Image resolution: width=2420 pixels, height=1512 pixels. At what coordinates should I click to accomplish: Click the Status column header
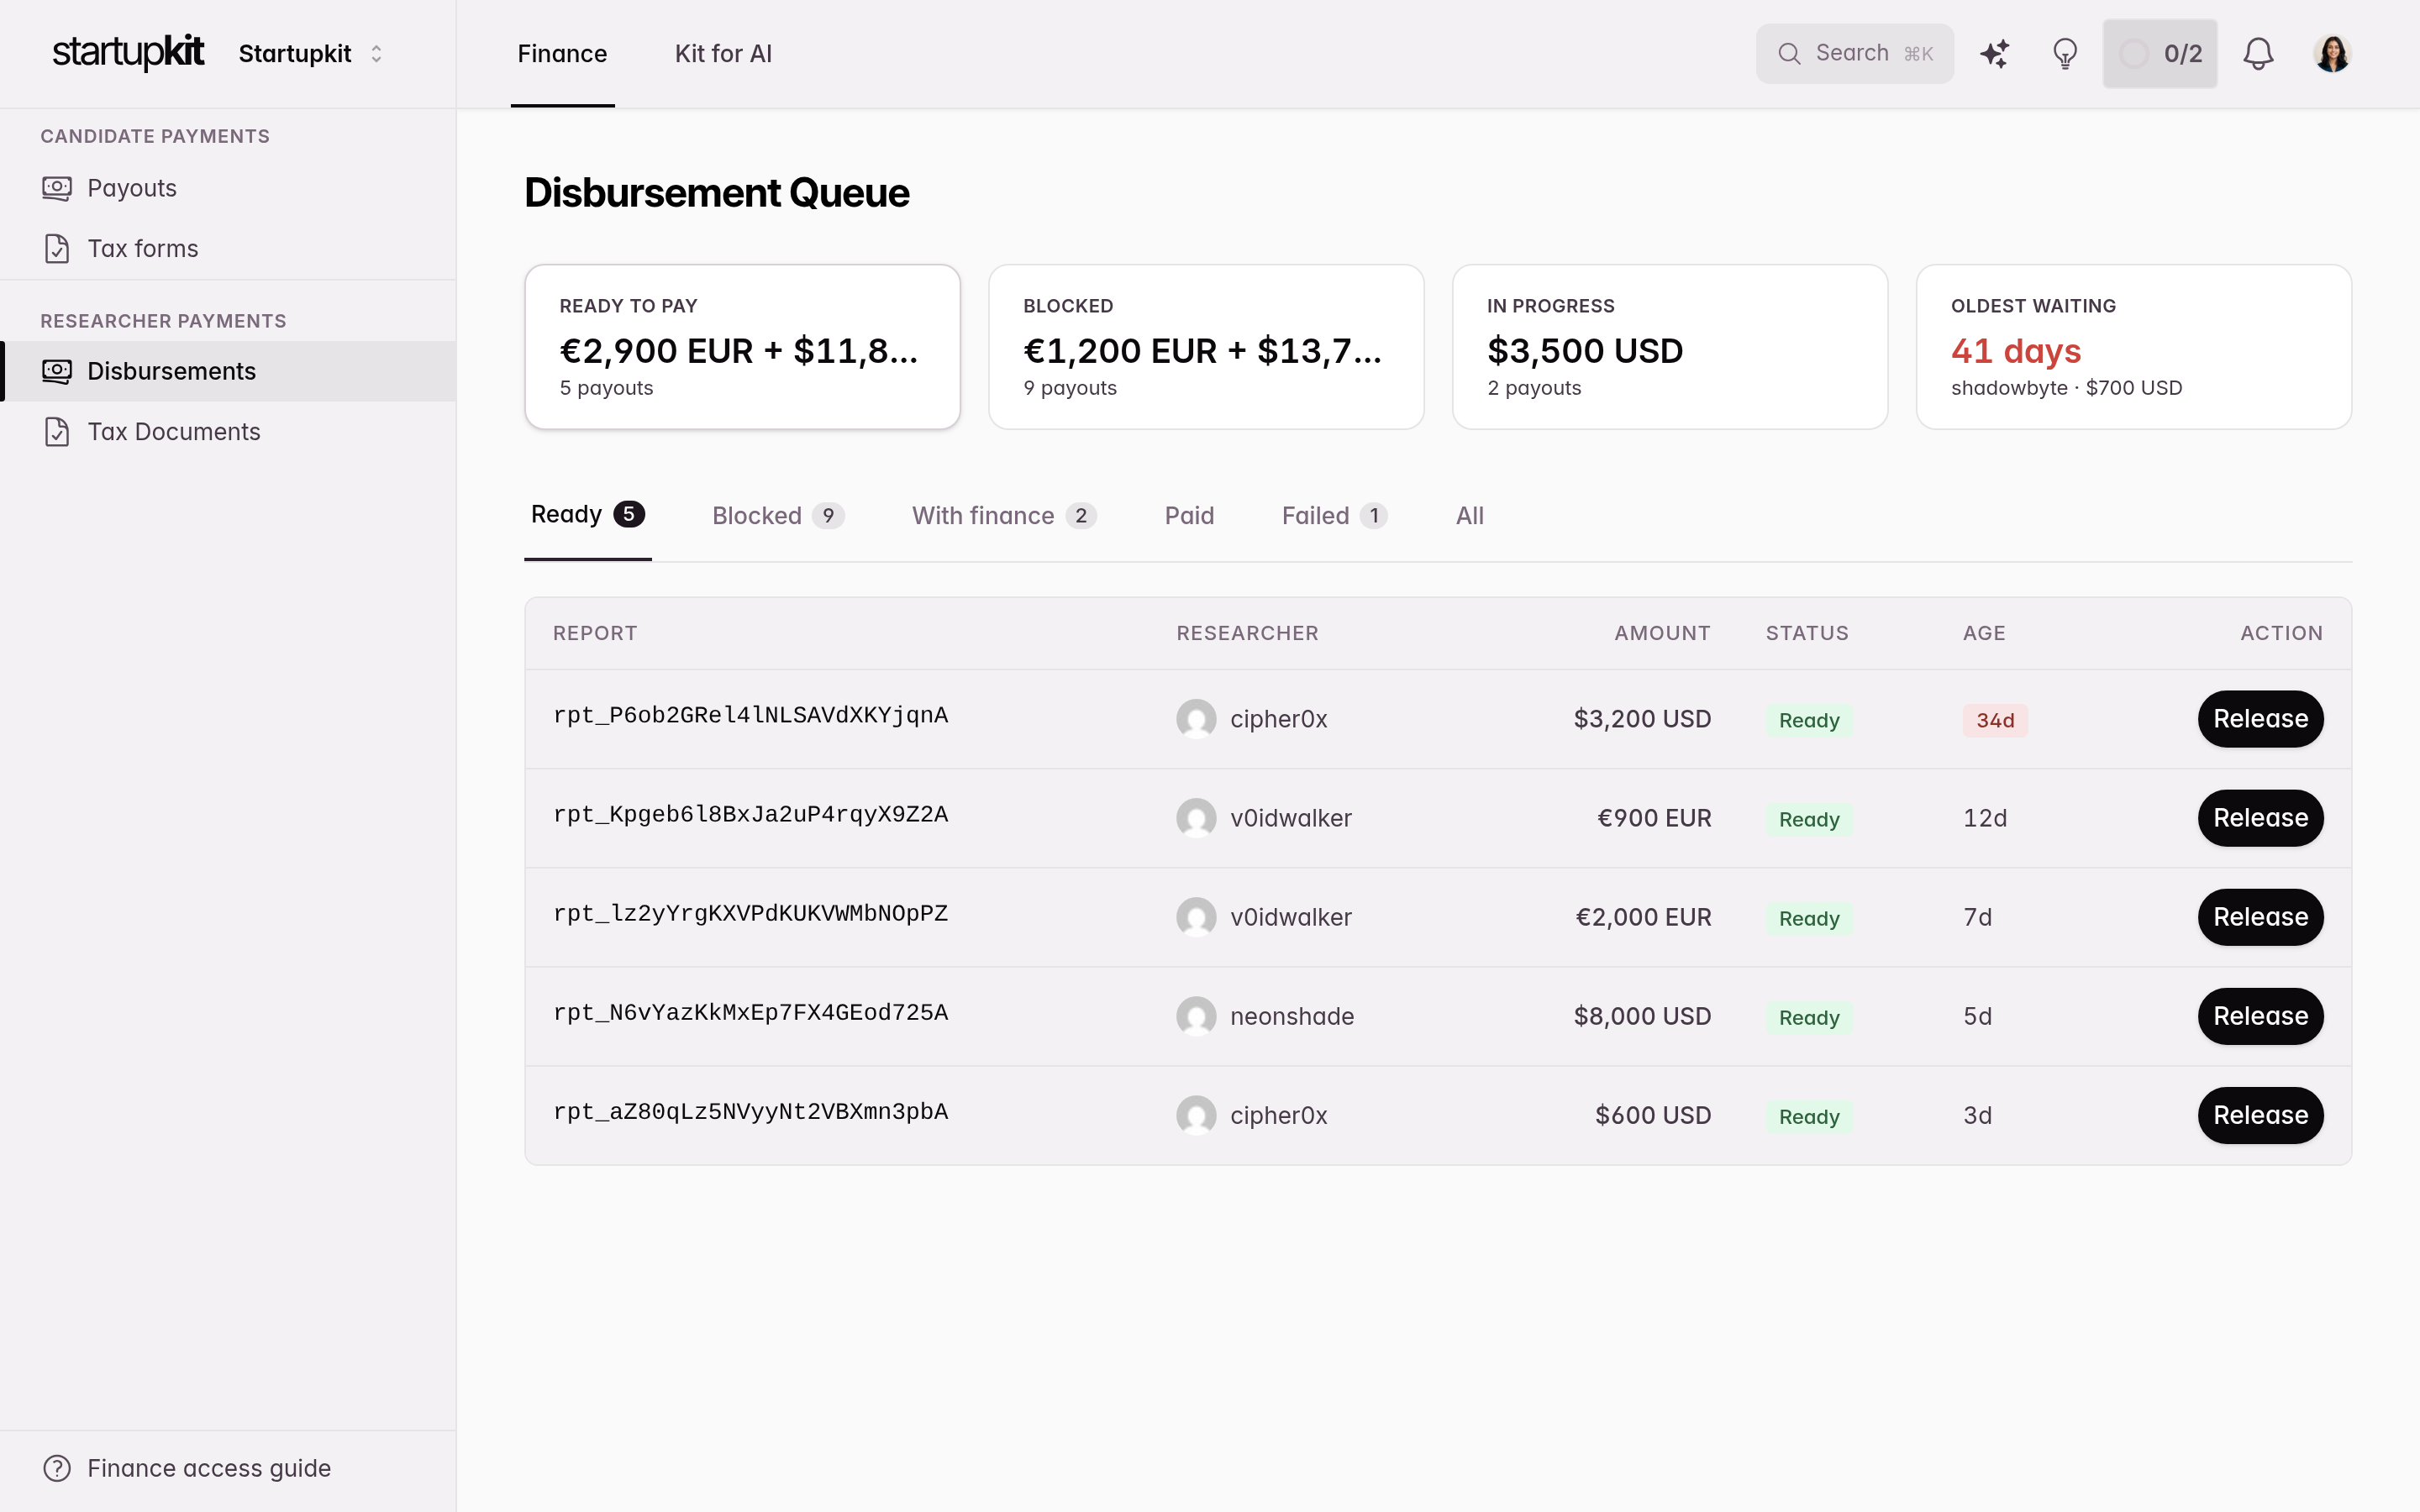(1807, 633)
